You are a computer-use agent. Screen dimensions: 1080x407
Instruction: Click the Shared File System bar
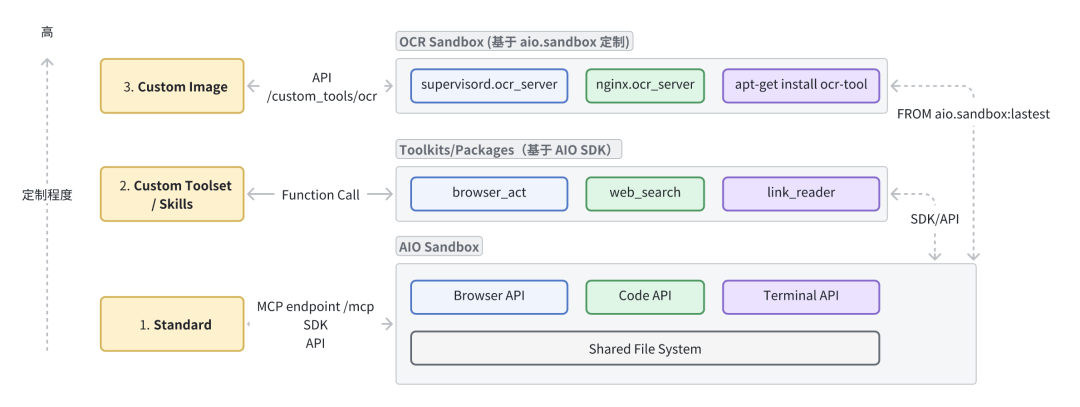click(x=645, y=348)
